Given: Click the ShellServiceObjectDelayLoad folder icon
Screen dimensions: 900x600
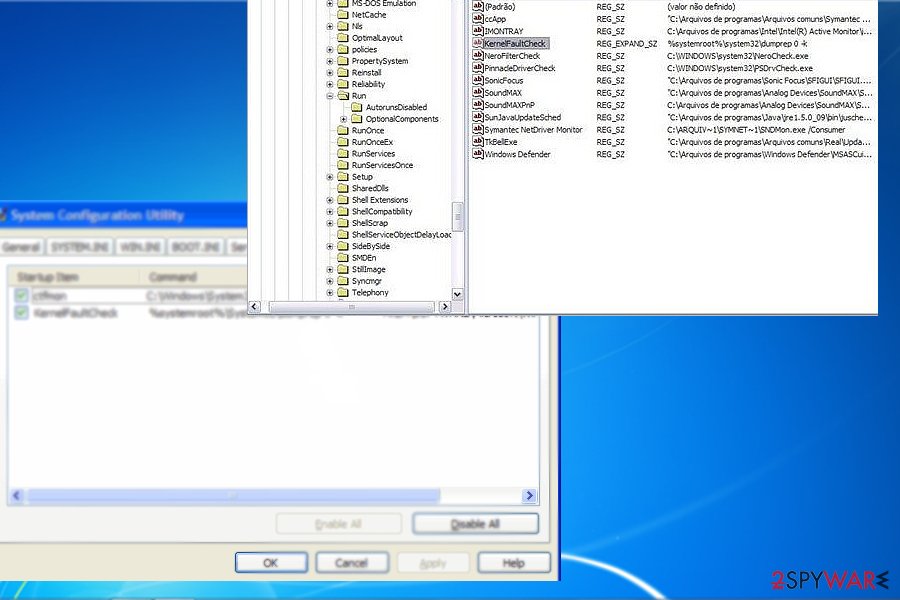Looking at the screenshot, I should coord(343,234).
